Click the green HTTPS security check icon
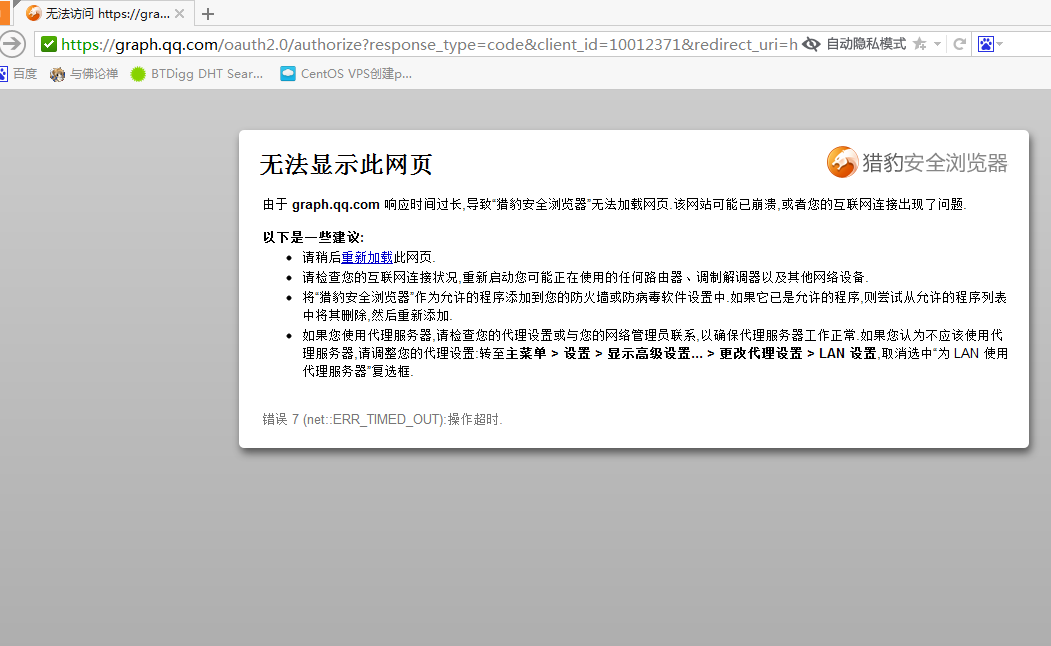 [x=49, y=44]
